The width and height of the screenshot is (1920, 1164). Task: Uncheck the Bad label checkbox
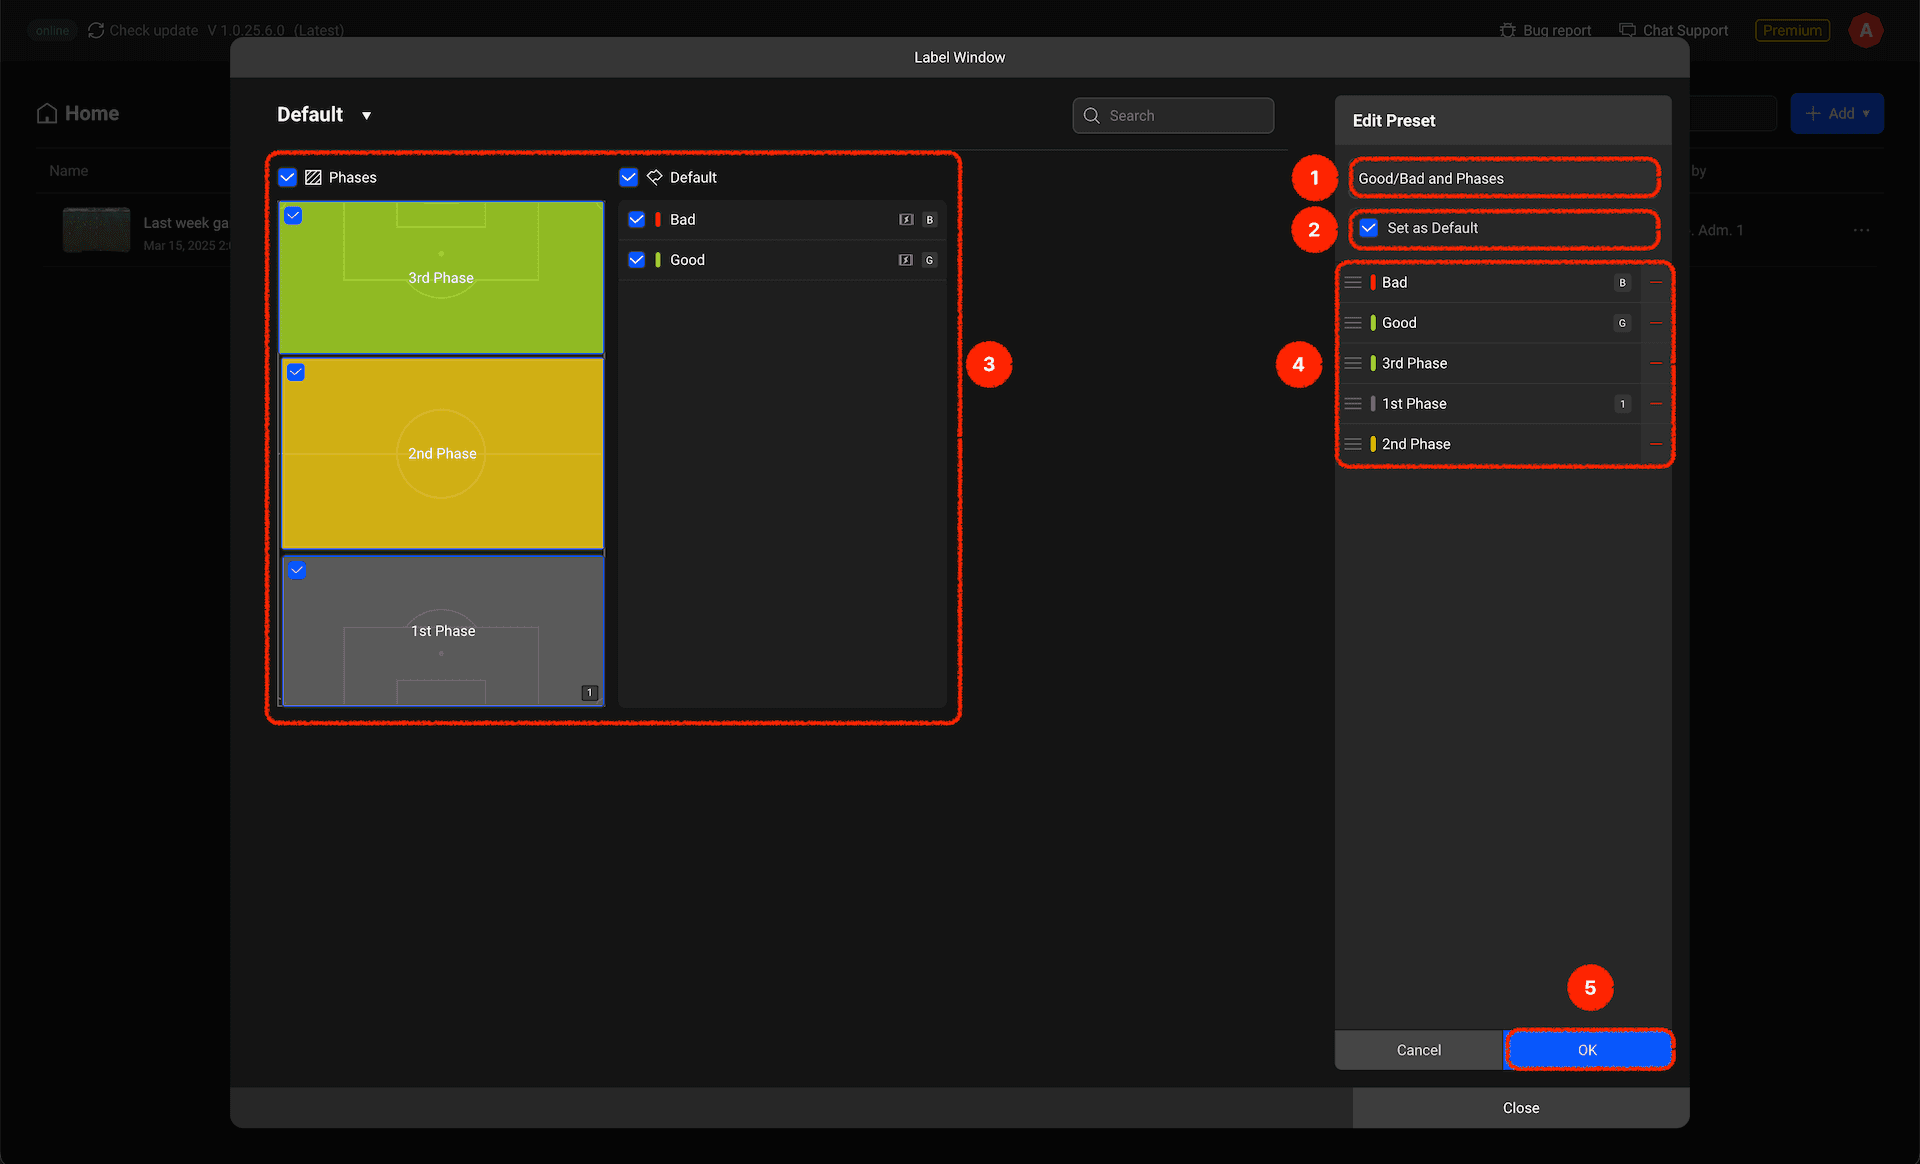[x=636, y=220]
